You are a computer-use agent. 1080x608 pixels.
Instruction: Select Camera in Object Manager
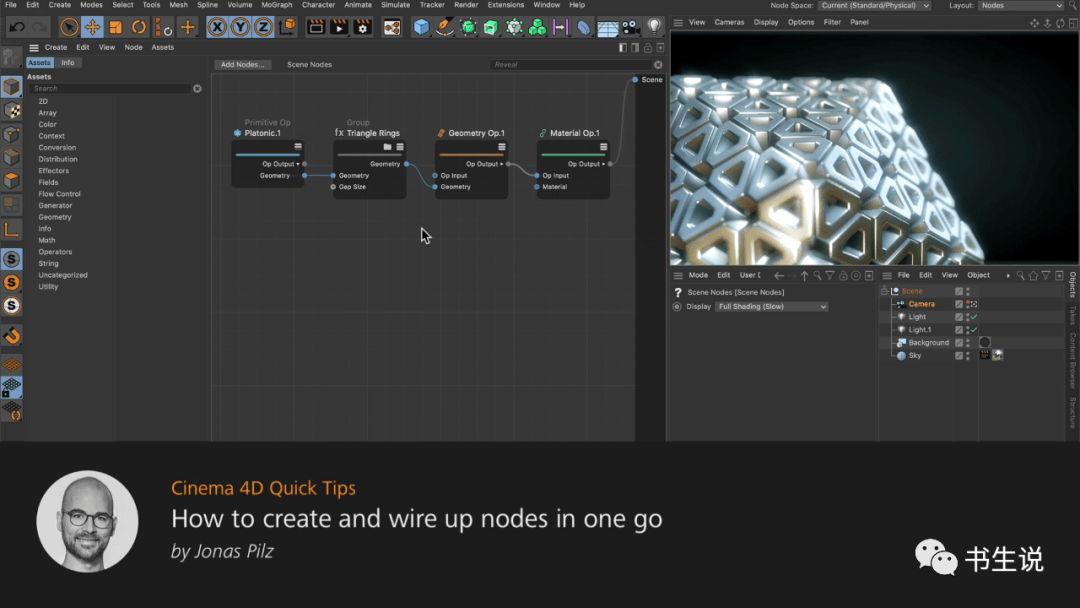click(921, 304)
